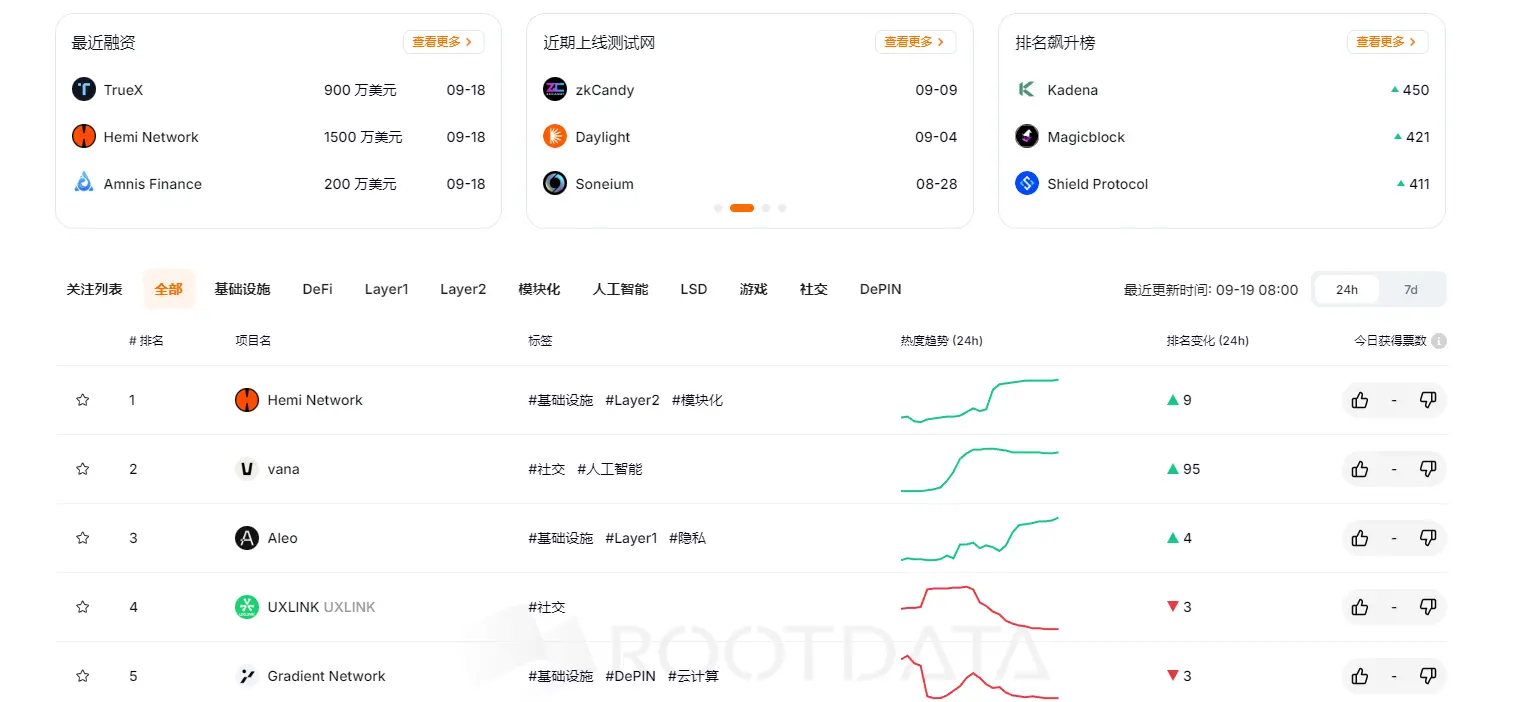This screenshot has height=702, width=1523.
Task: Open 查看更多 in 排名飙升榜 panel
Action: coord(1387,42)
